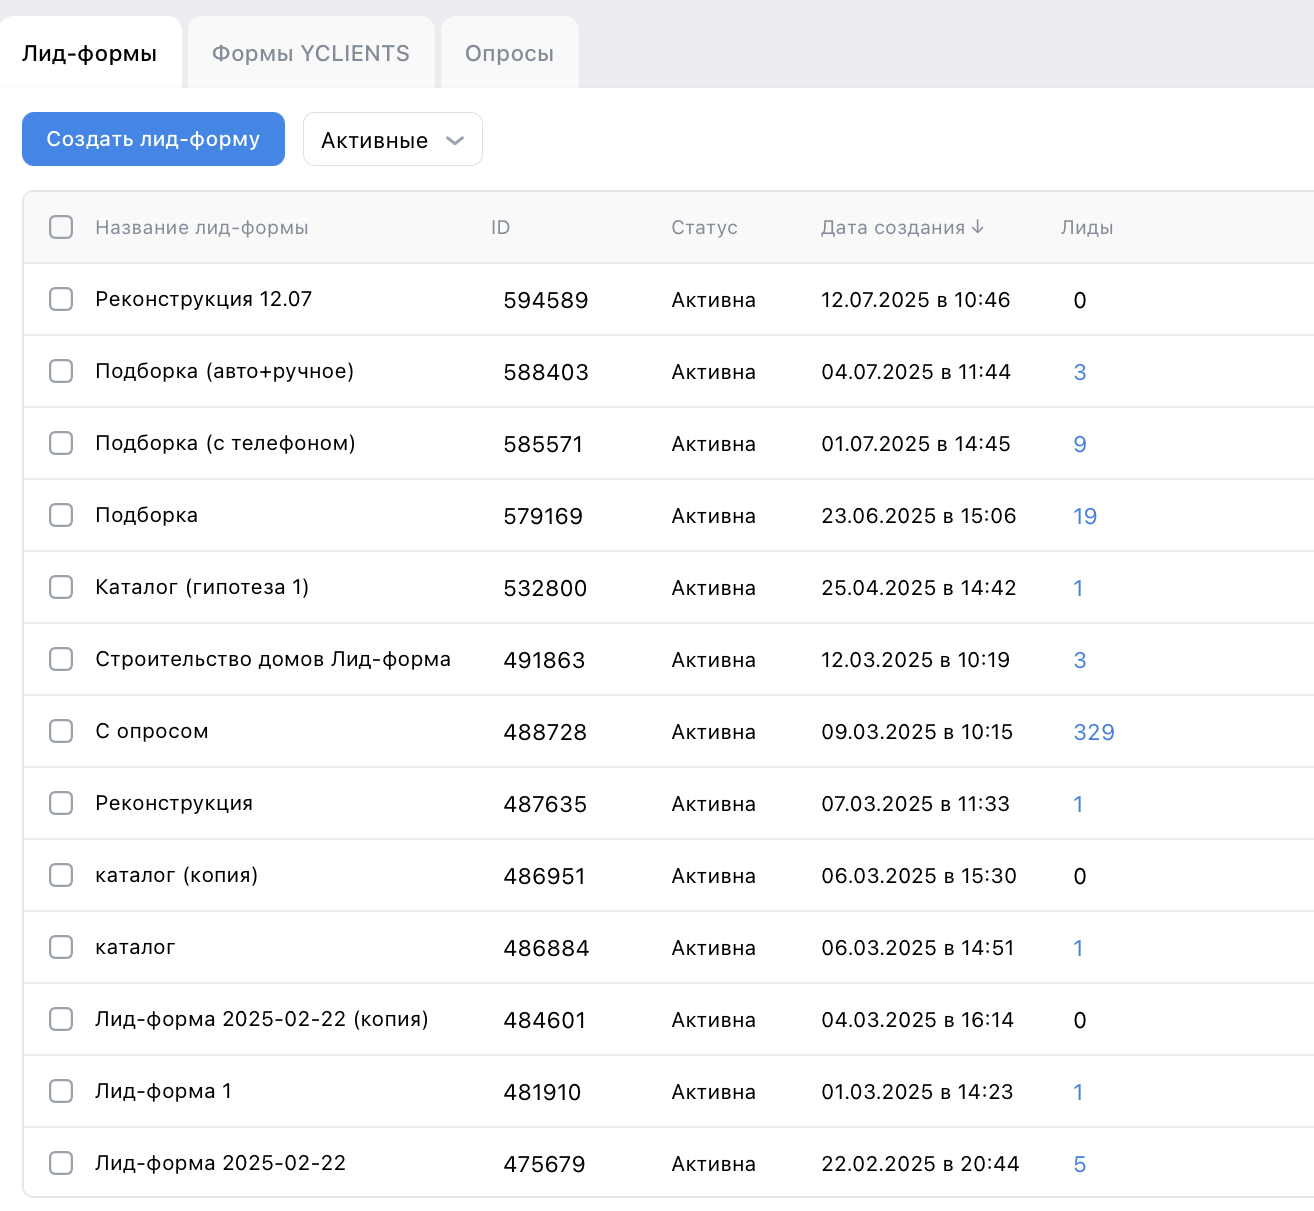Click the Лиды column header
Image resolution: width=1314 pixels, height=1211 pixels.
point(1086,228)
